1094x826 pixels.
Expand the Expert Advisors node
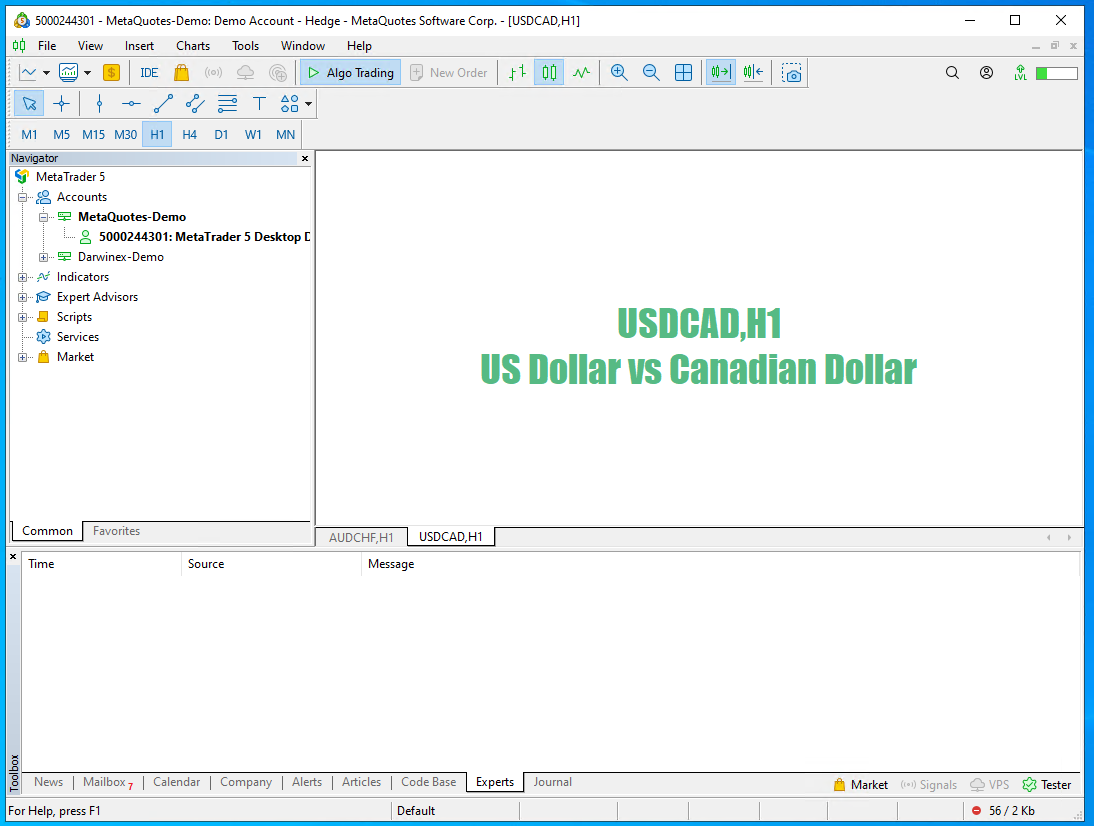click(22, 298)
